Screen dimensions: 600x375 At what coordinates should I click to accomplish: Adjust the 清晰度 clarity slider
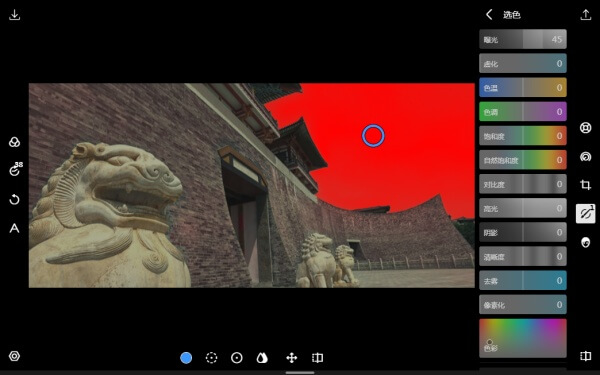[x=523, y=256]
